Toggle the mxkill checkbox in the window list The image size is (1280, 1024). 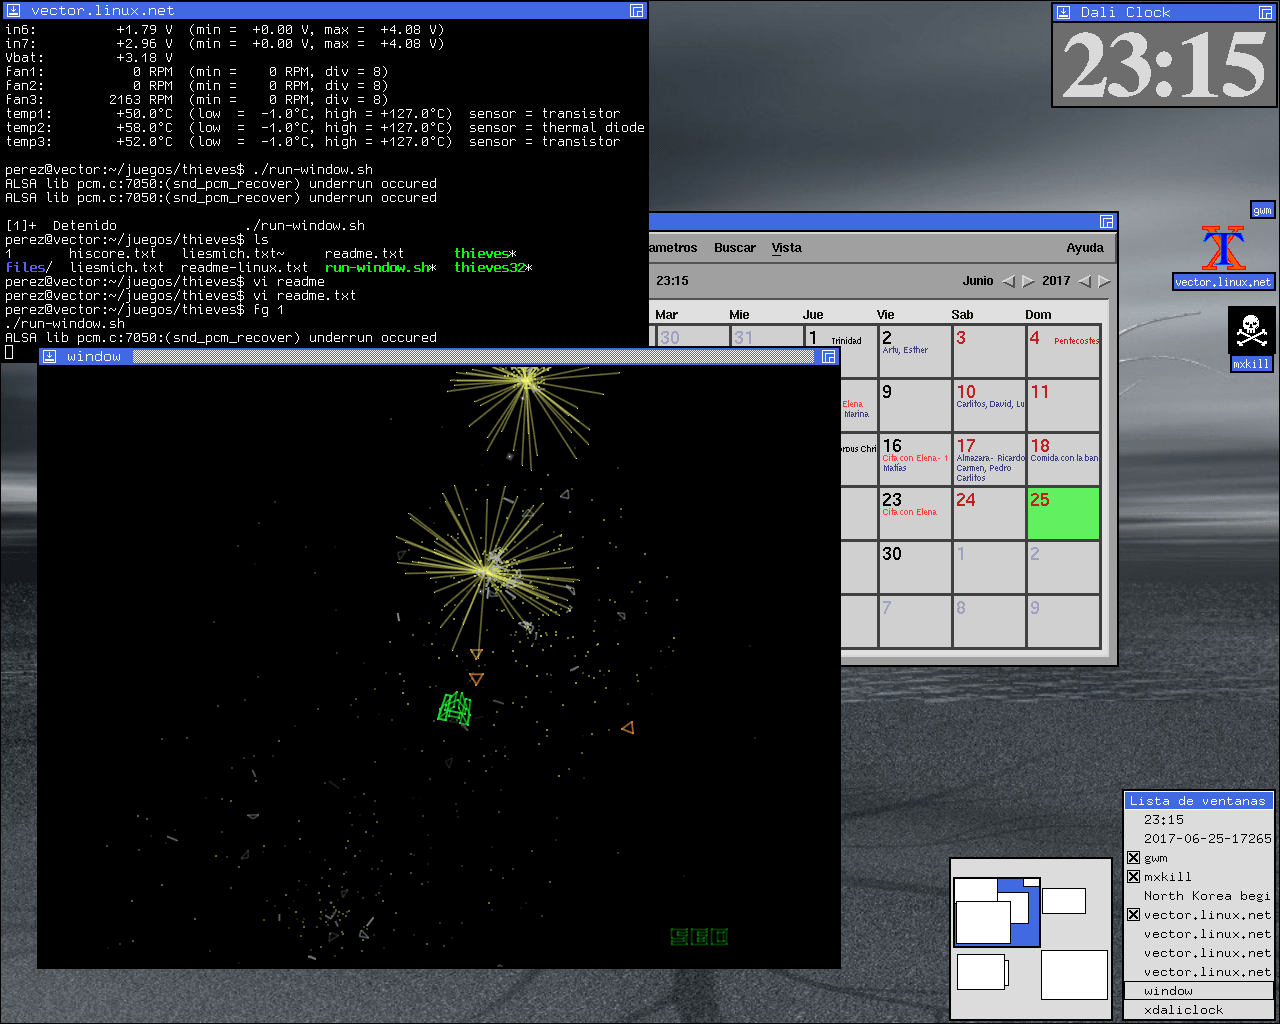coord(1133,876)
